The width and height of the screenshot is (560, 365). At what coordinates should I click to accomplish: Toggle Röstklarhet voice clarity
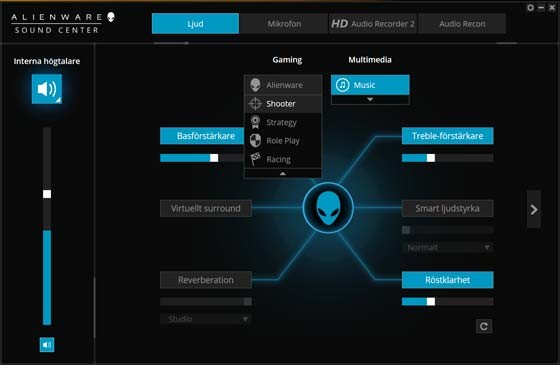click(x=448, y=280)
